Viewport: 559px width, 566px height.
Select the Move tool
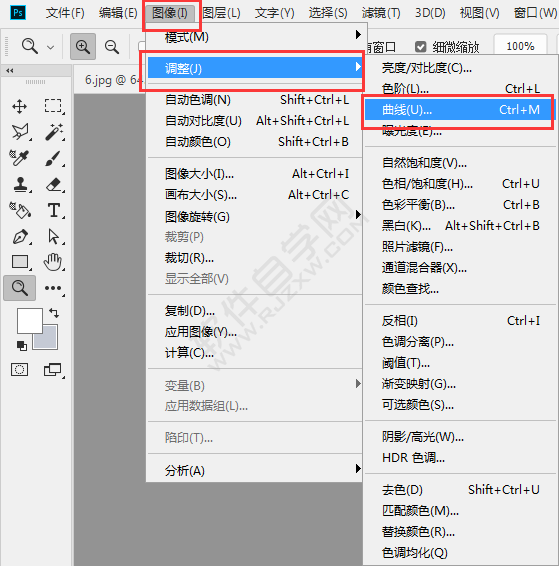[x=19, y=106]
